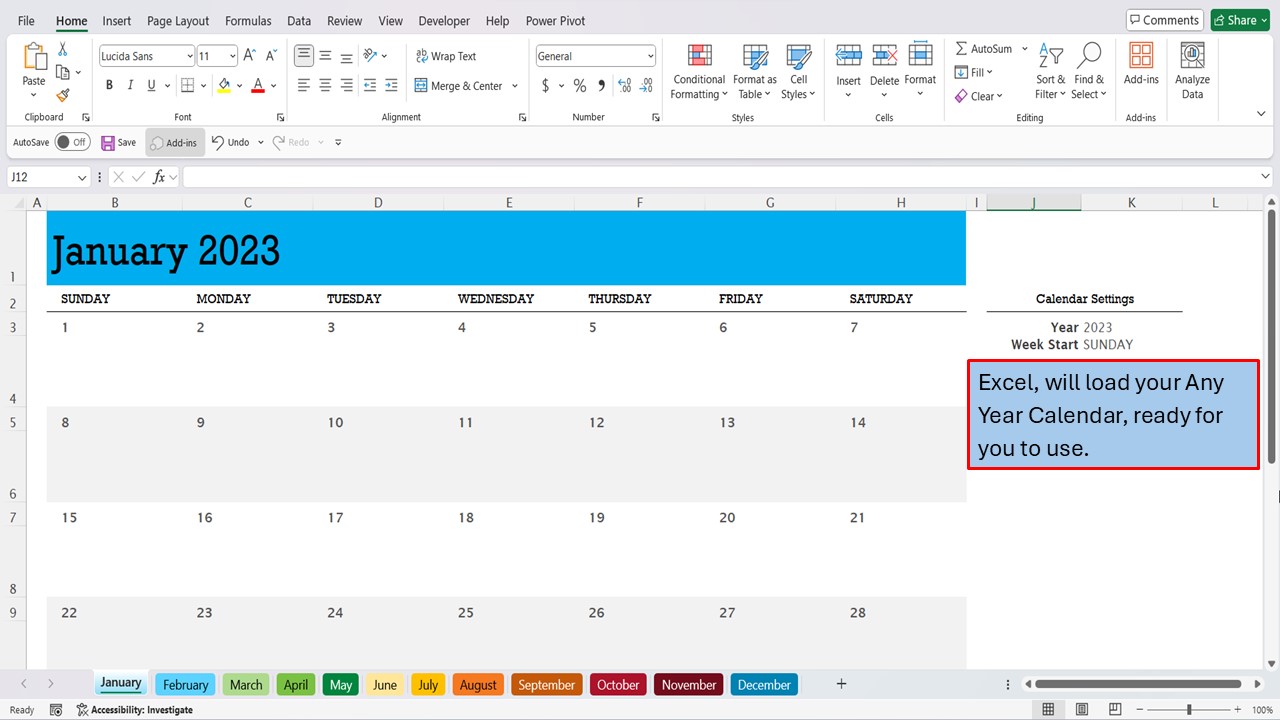
Task: Add a new sheet with the plus button
Action: [841, 684]
